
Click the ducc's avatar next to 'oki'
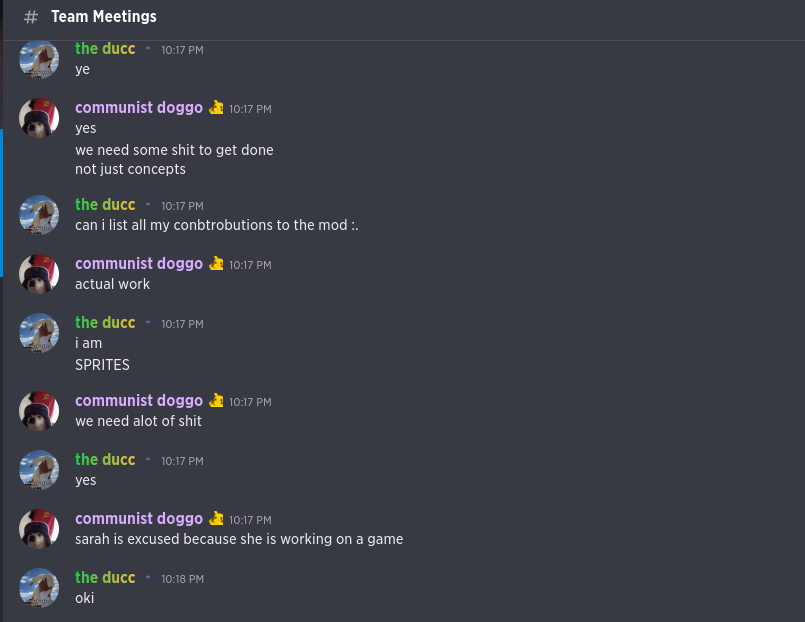click(39, 588)
